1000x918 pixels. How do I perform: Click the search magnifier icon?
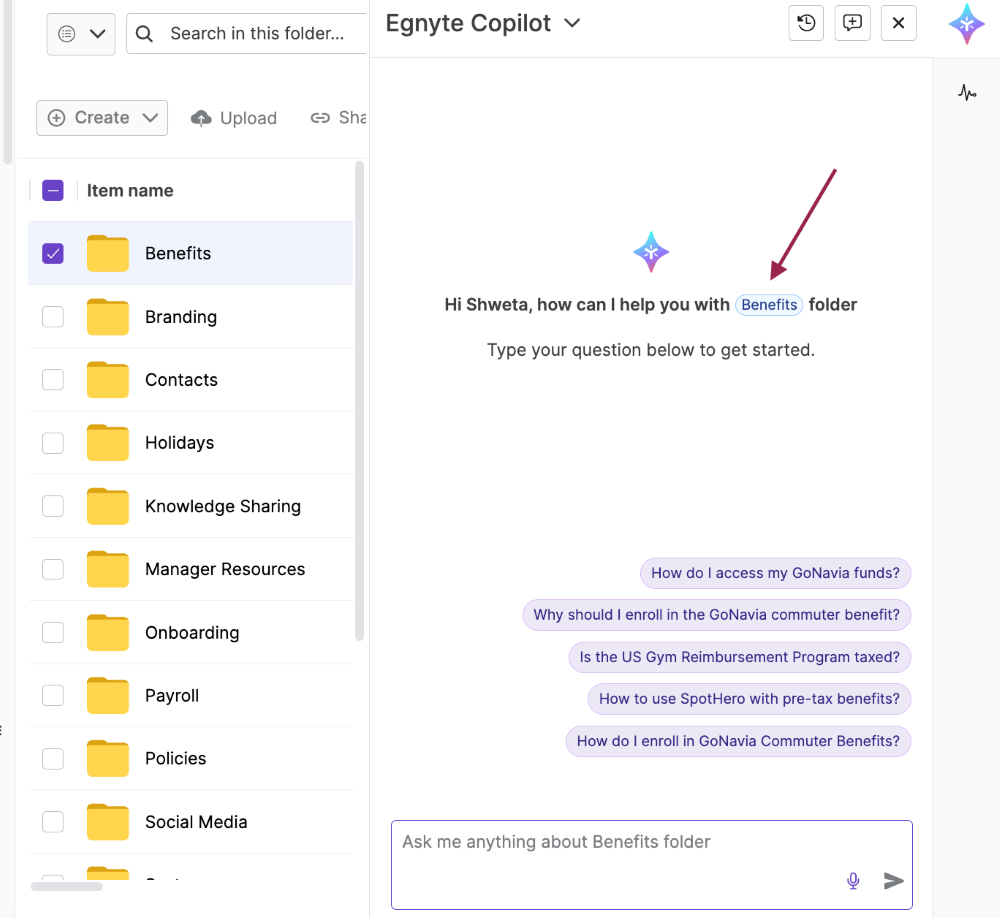pos(145,34)
